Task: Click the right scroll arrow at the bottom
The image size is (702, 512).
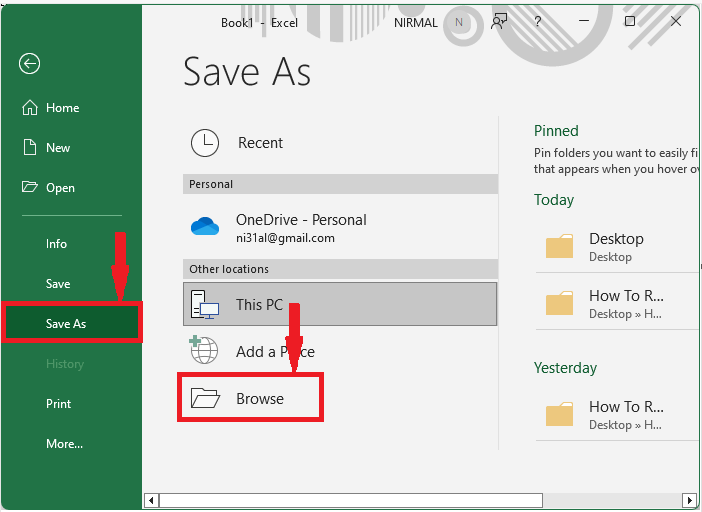Action: (x=689, y=500)
